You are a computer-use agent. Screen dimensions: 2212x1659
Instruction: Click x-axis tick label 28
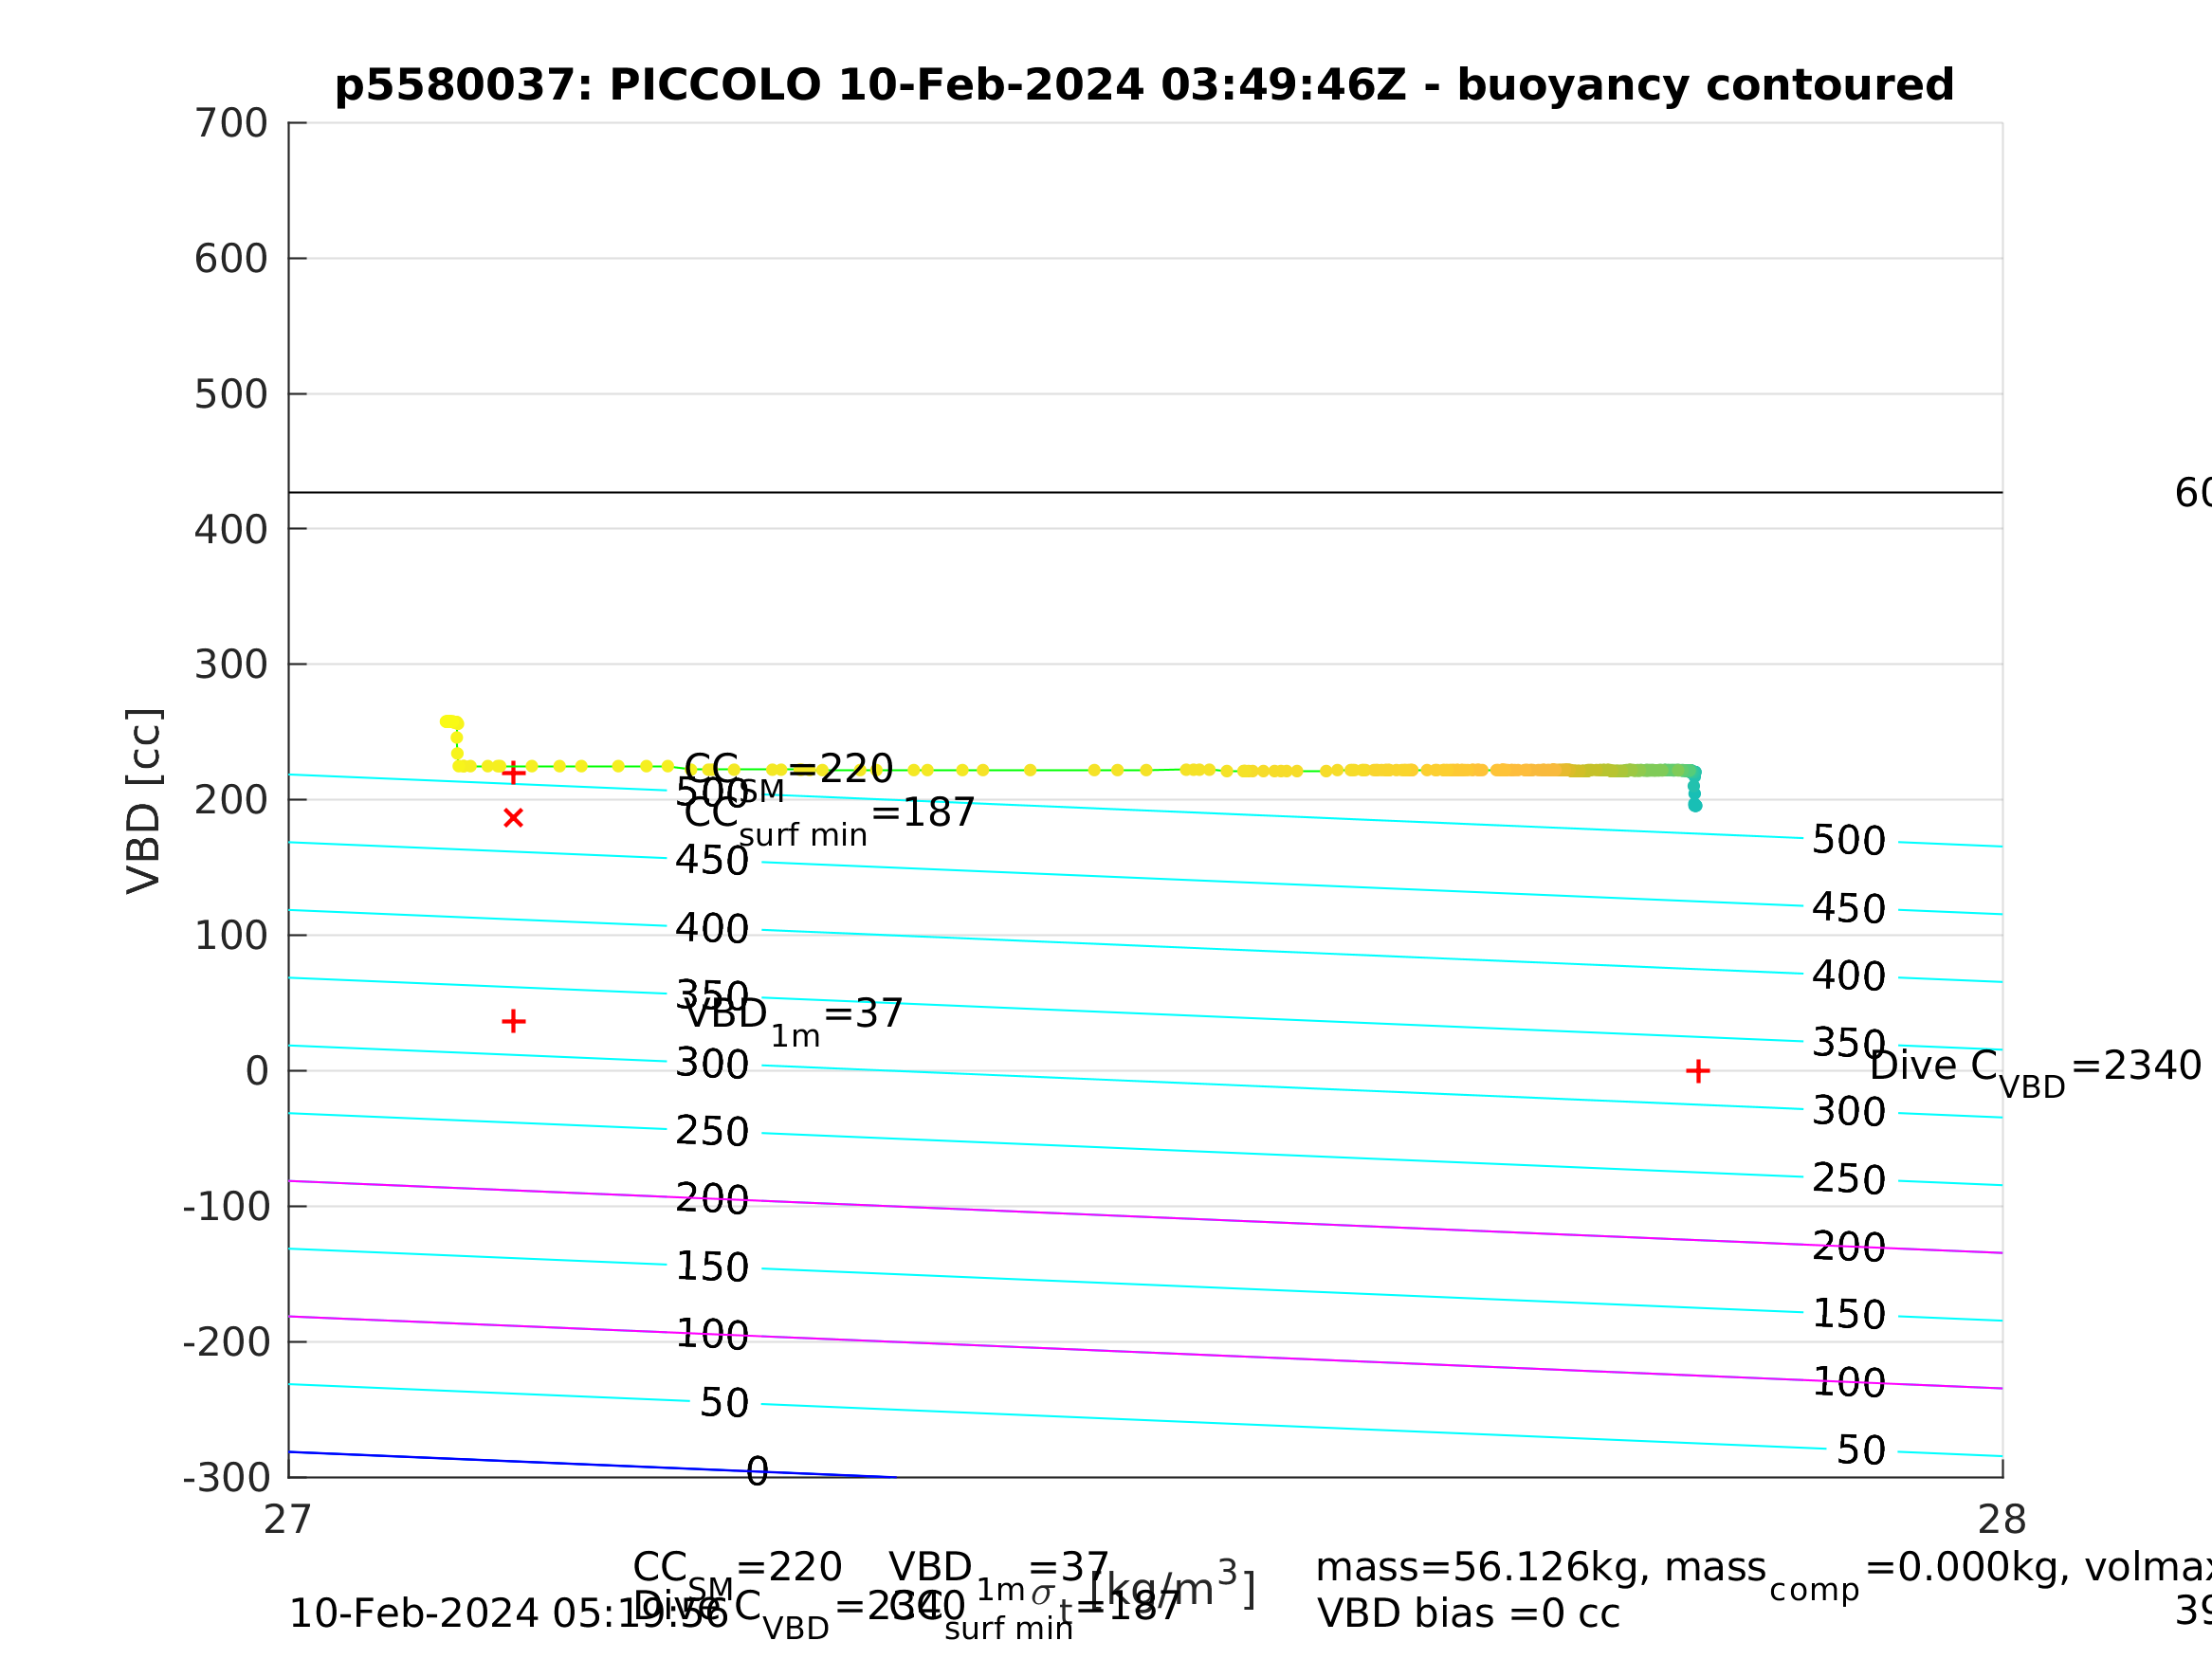point(2002,1520)
